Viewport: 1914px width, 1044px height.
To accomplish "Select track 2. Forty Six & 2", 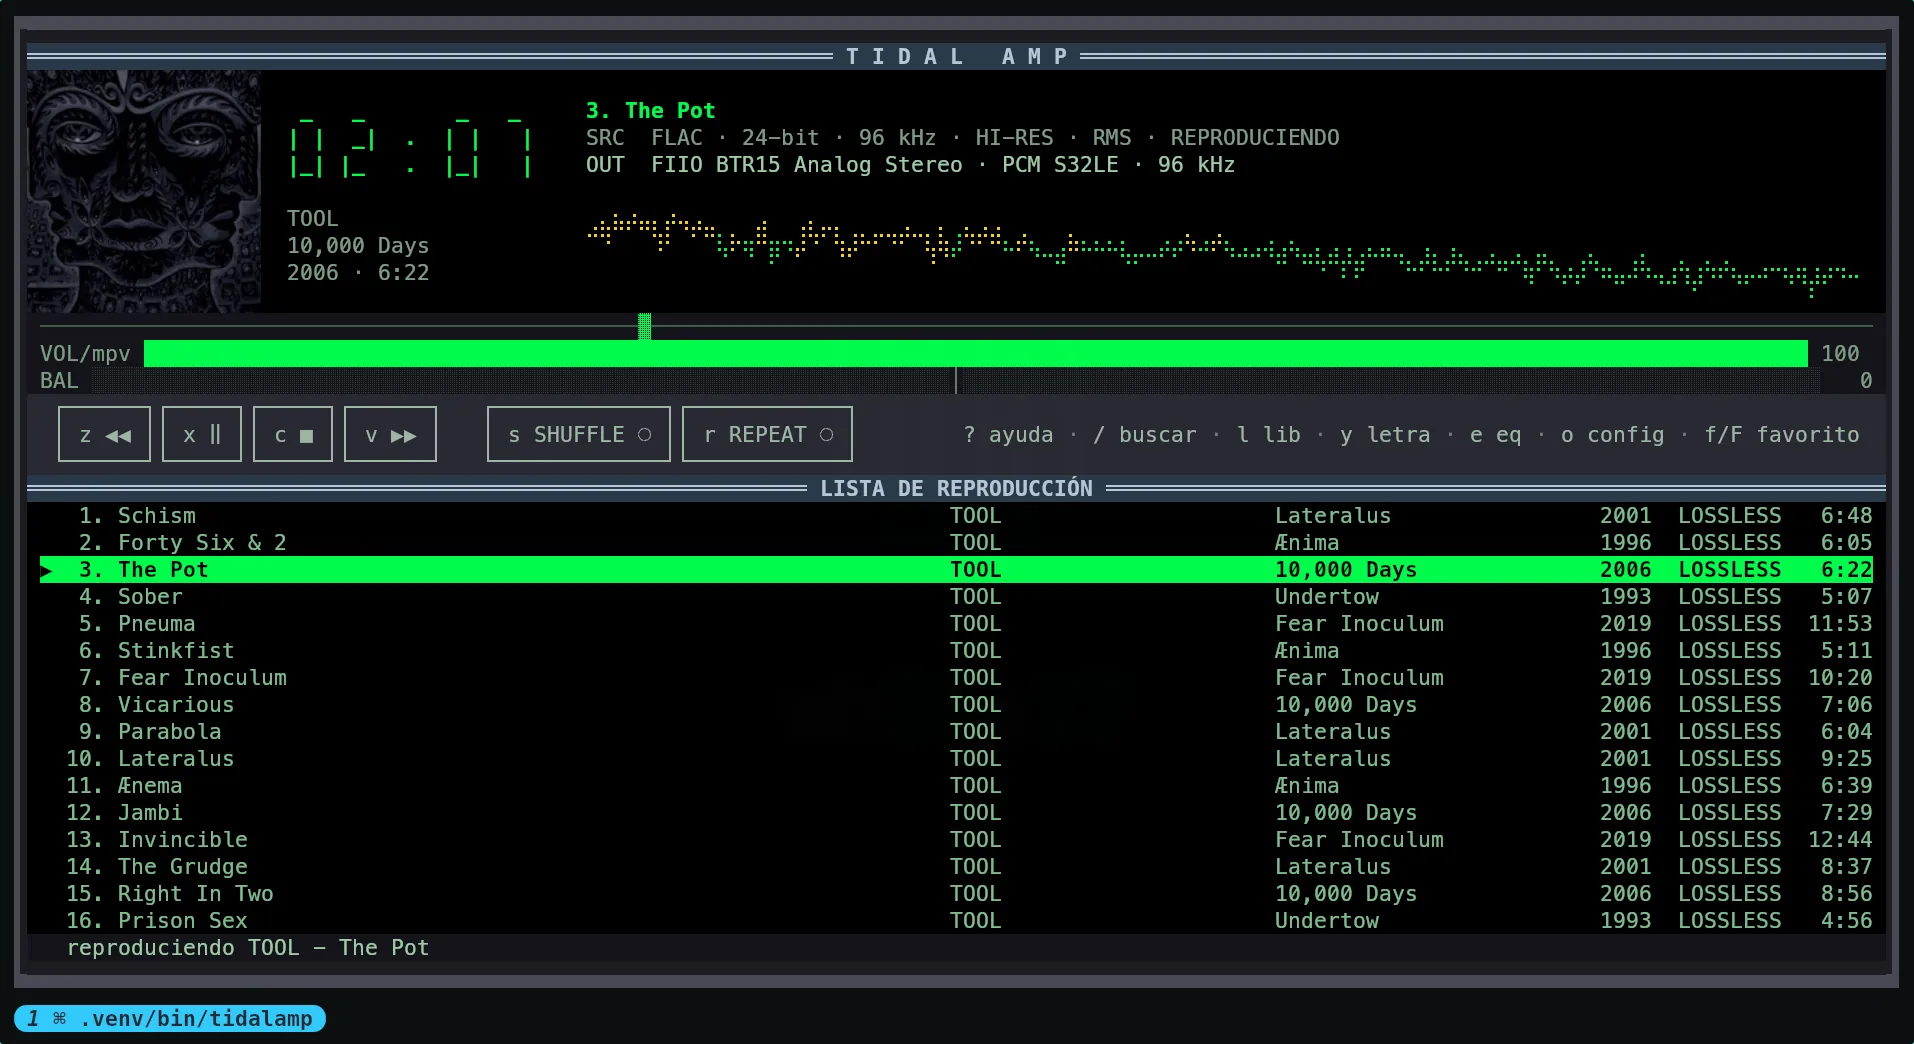I will point(956,542).
